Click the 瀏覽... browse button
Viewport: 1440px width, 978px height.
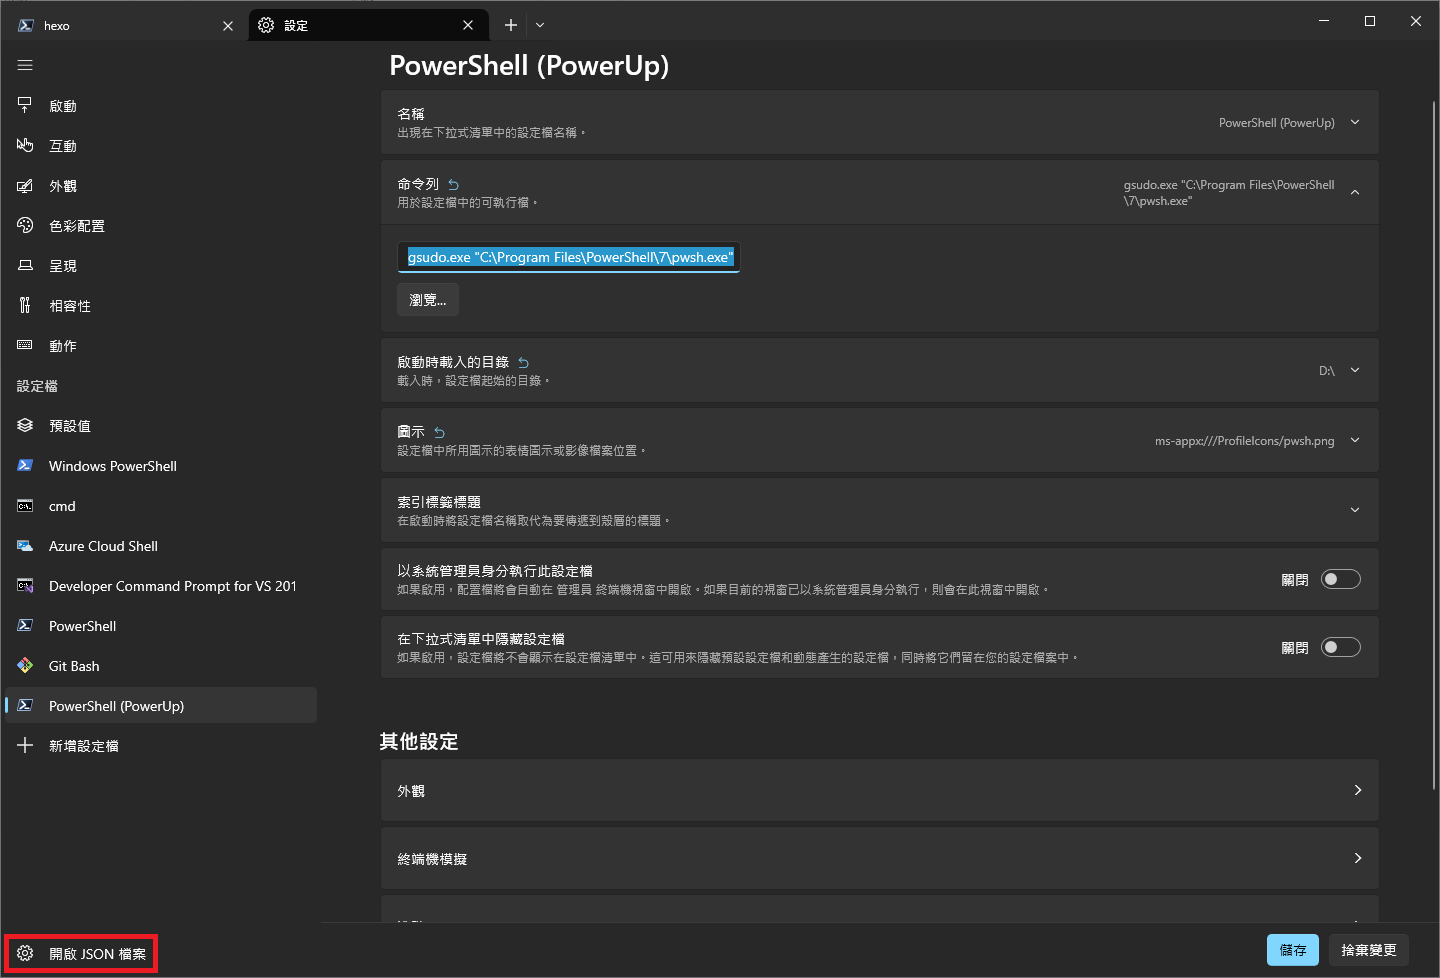pyautogui.click(x=428, y=300)
